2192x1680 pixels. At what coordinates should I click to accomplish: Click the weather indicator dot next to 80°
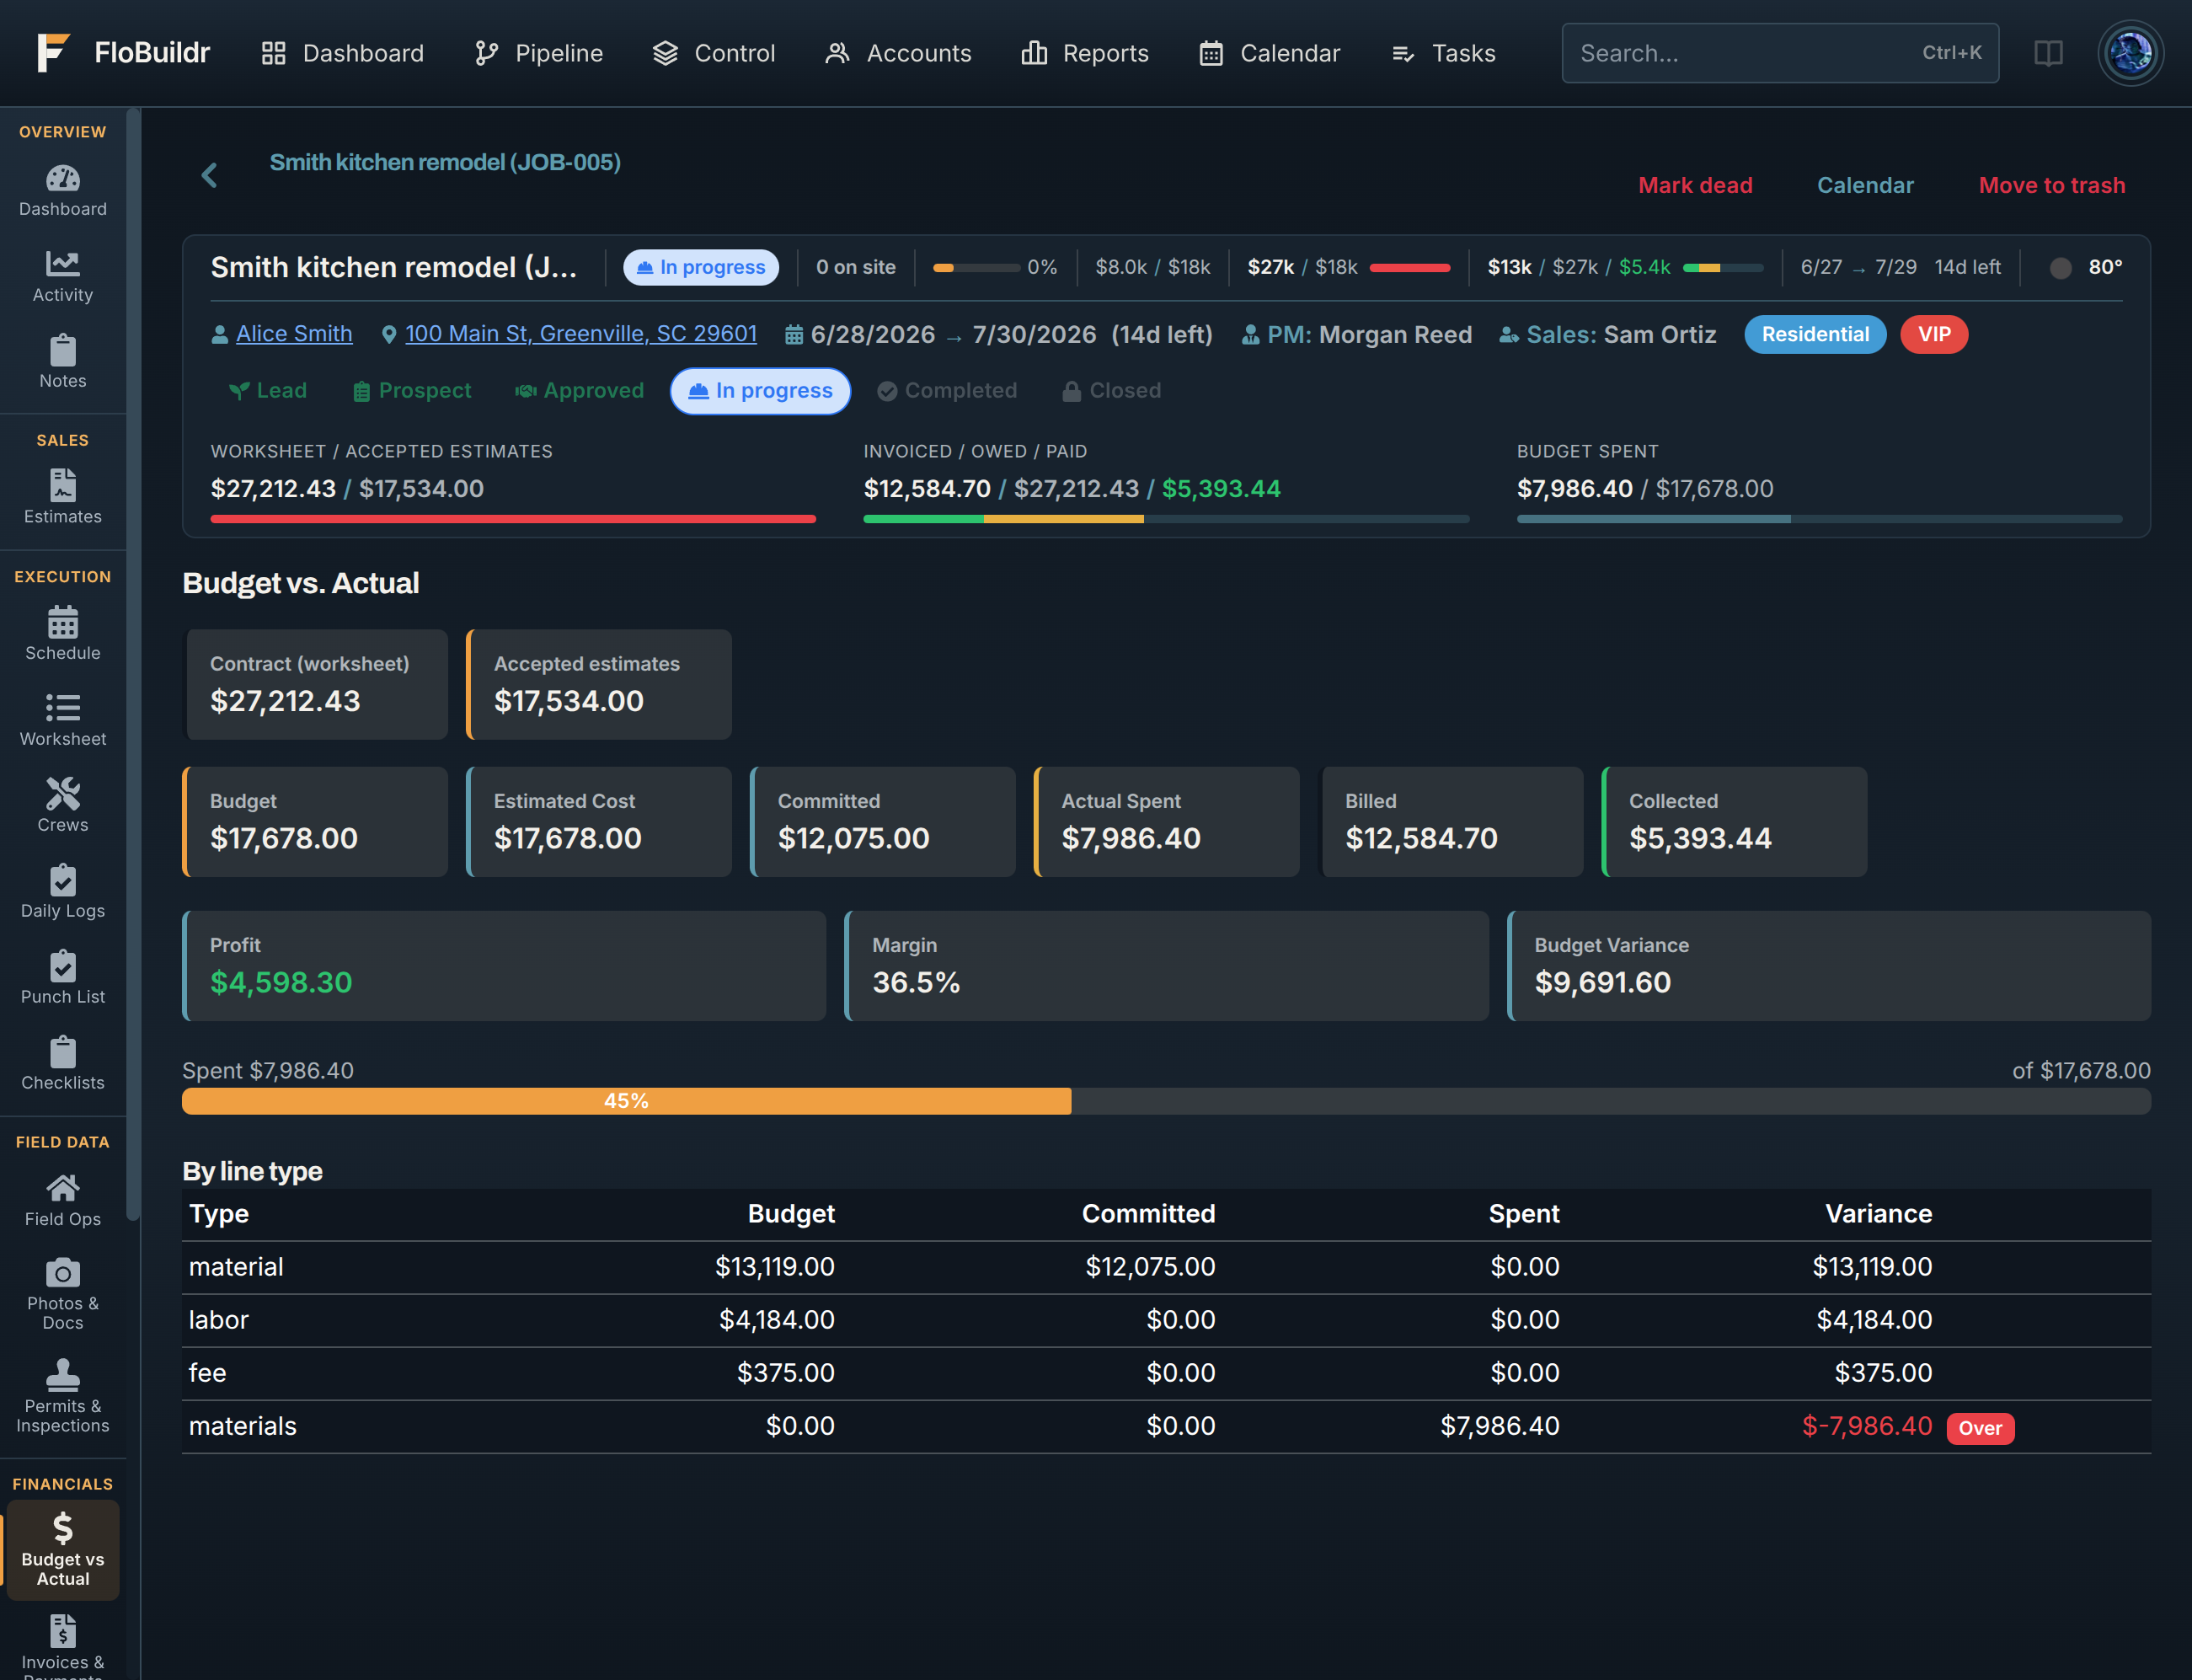(x=2060, y=268)
